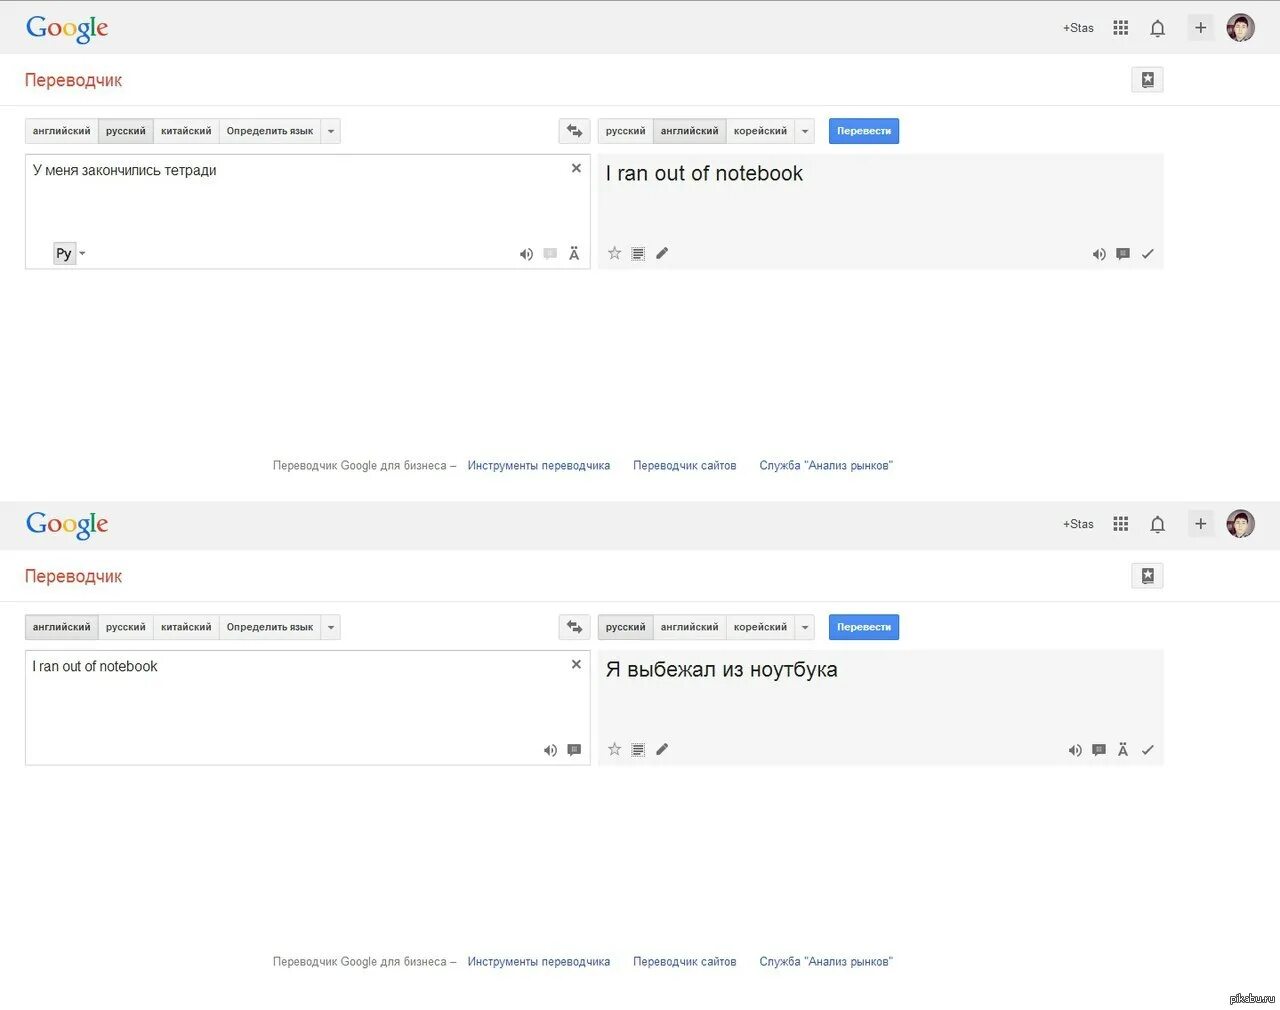1280x1010 pixels.
Task: Swap languages in the top translator
Action: (574, 131)
